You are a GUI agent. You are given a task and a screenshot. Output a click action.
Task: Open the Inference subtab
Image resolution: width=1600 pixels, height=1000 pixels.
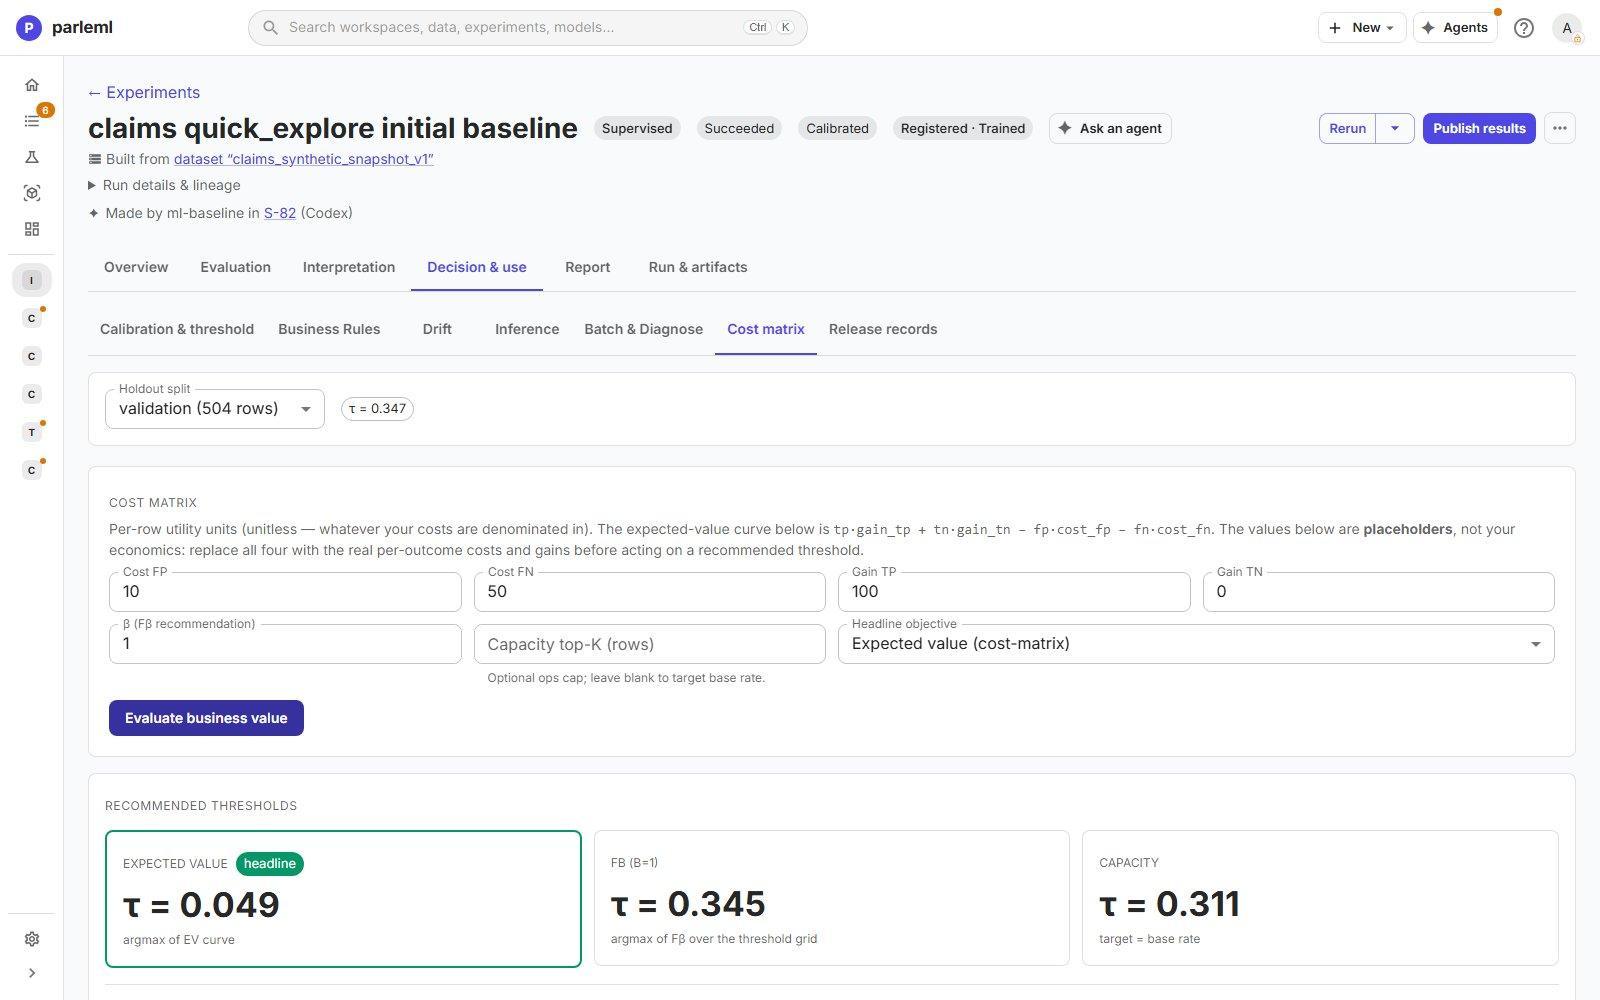click(527, 329)
